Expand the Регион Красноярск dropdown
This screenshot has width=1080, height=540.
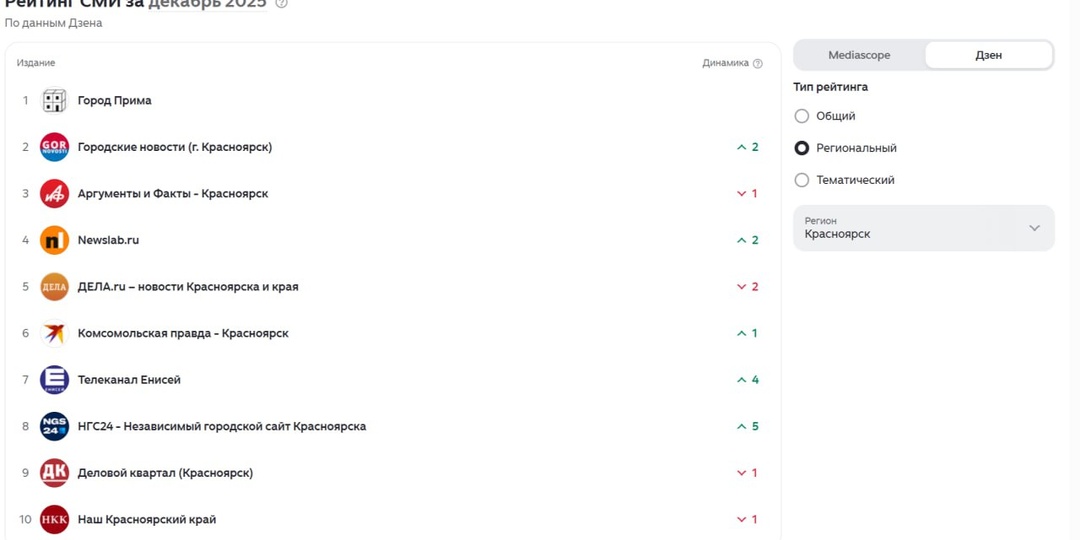pyautogui.click(x=924, y=228)
